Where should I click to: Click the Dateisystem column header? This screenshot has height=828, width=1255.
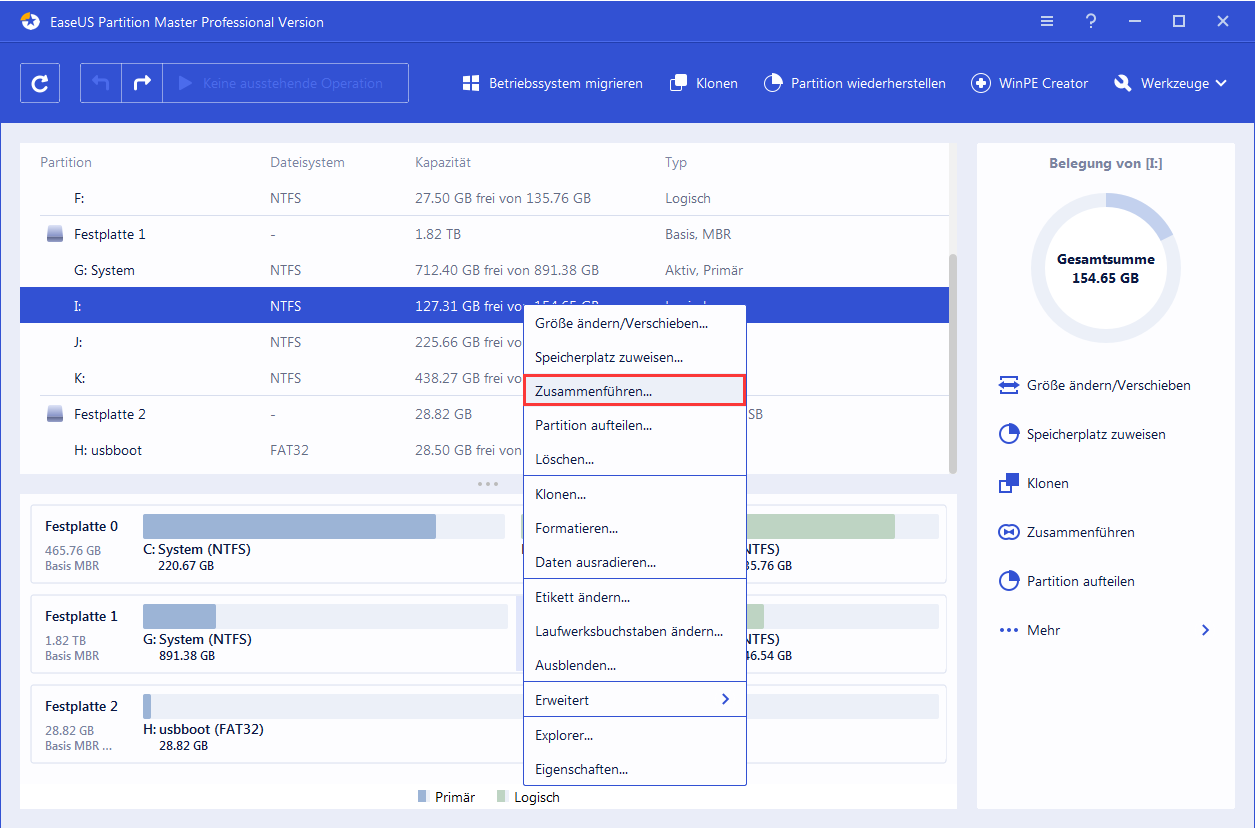click(307, 162)
